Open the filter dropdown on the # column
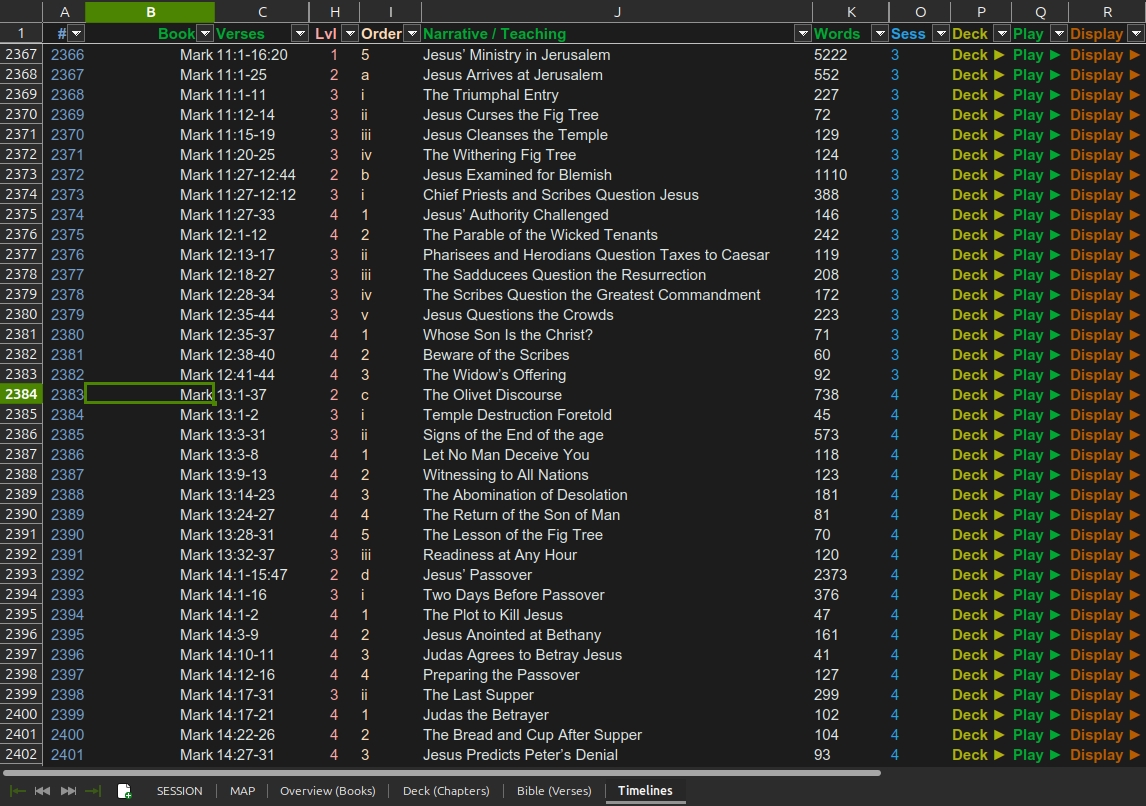This screenshot has width=1146, height=806. pyautogui.click(x=76, y=34)
